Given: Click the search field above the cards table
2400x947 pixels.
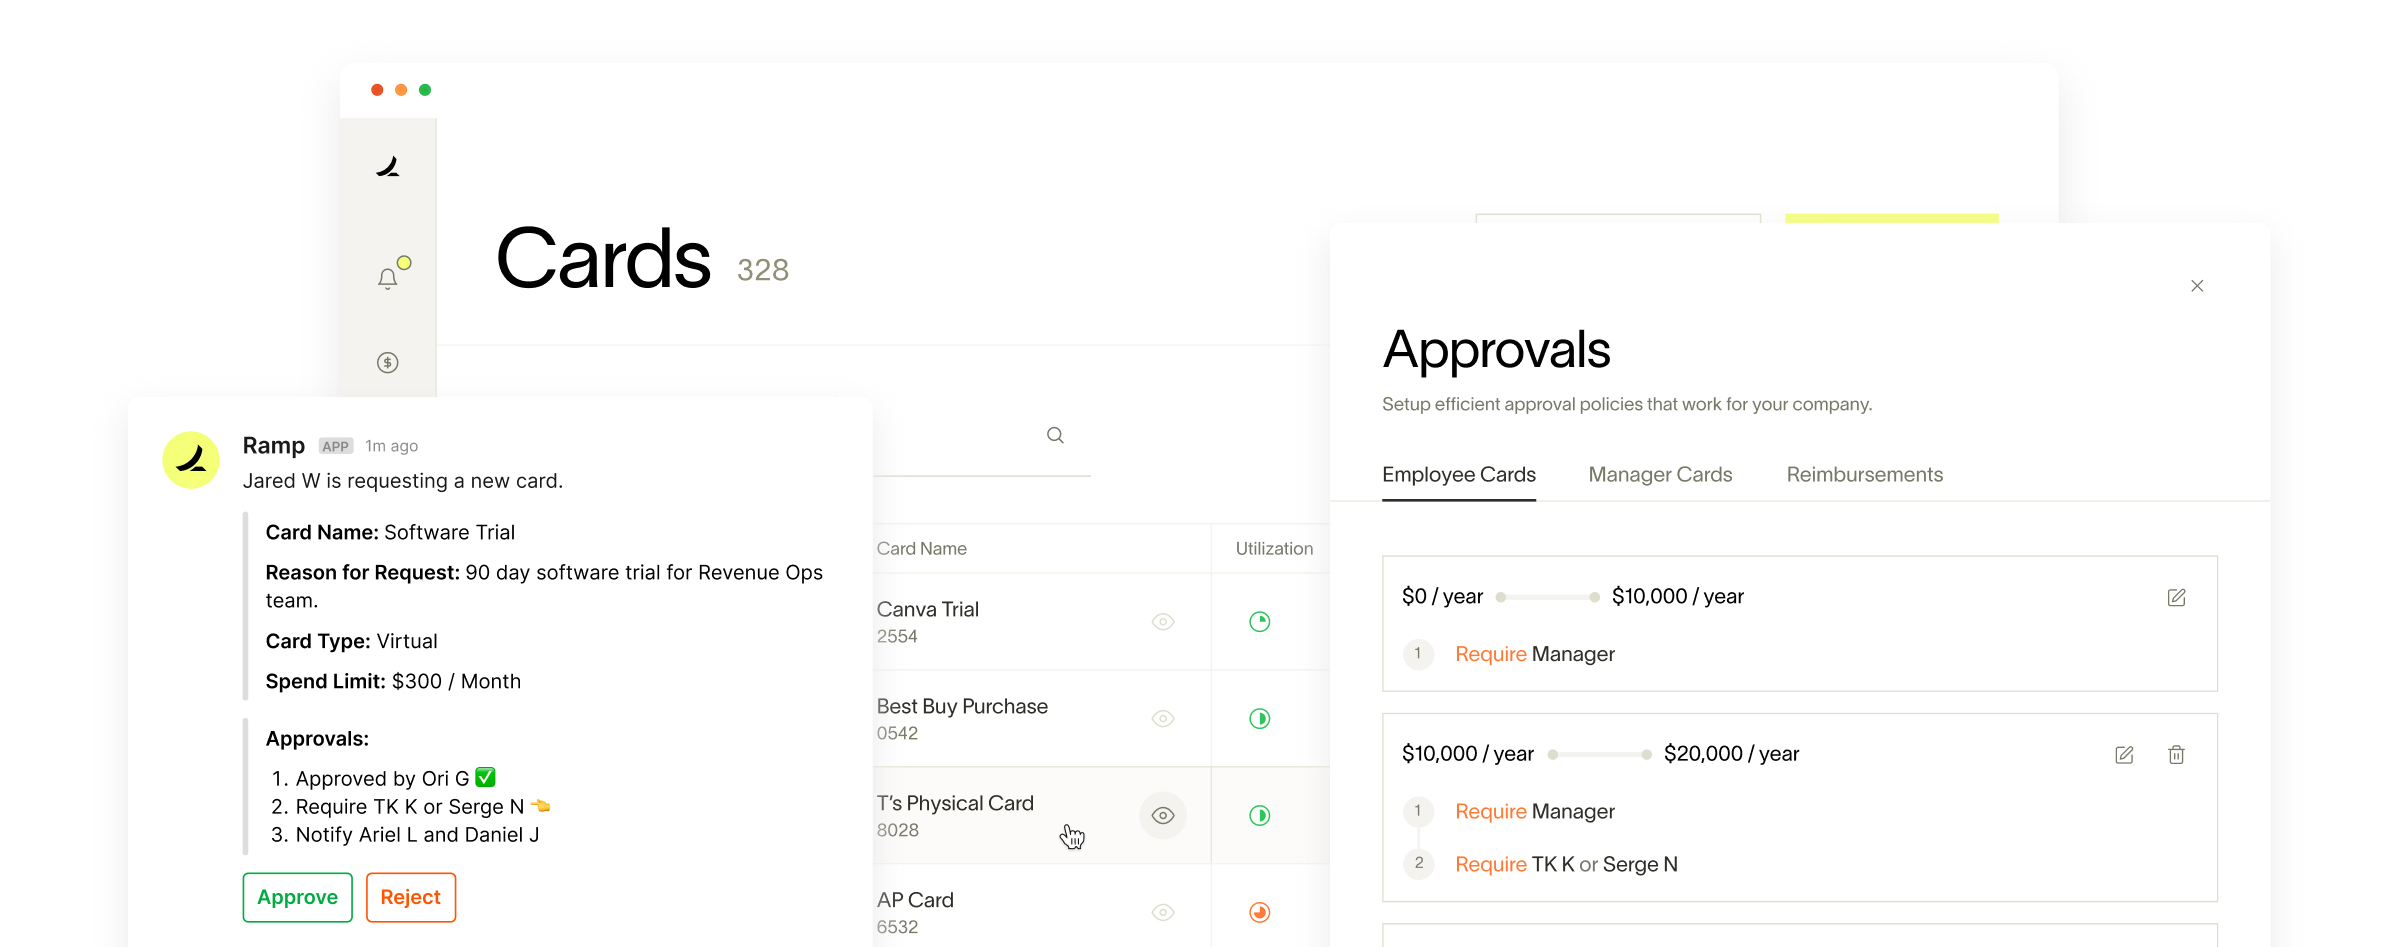Looking at the screenshot, I should tap(981, 436).
